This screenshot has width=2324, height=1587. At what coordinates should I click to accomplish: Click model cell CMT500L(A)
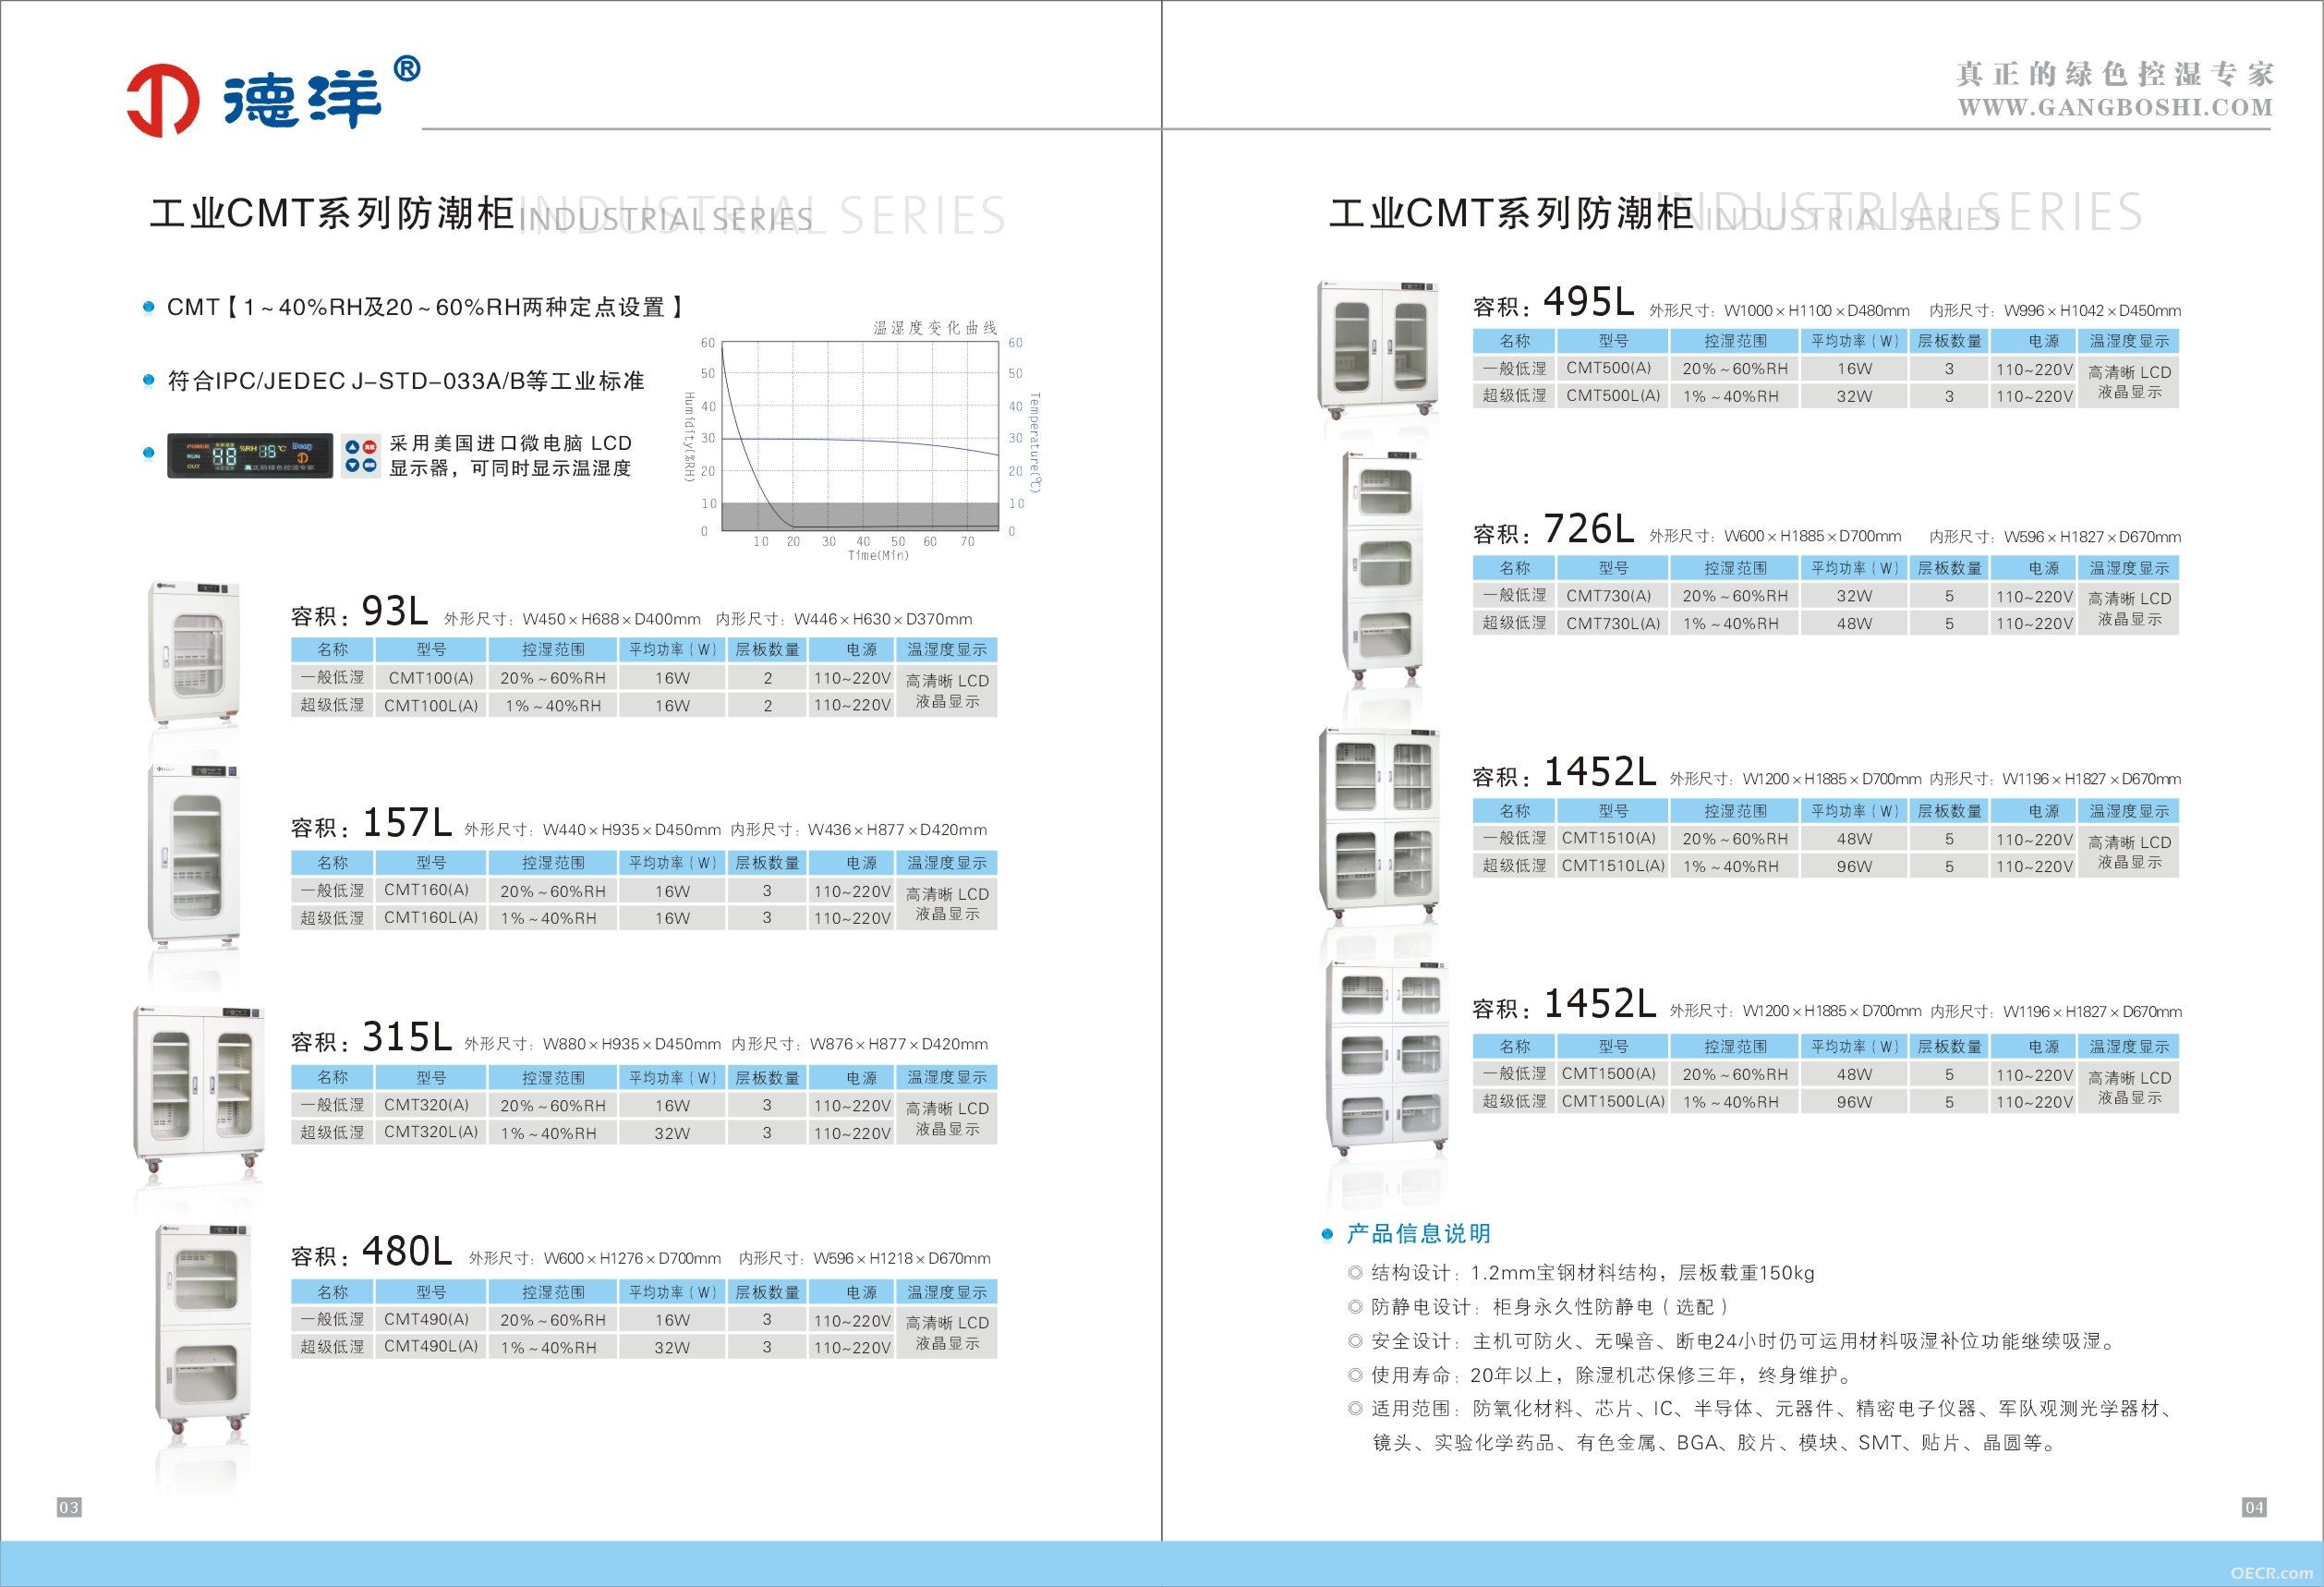[x=1612, y=395]
